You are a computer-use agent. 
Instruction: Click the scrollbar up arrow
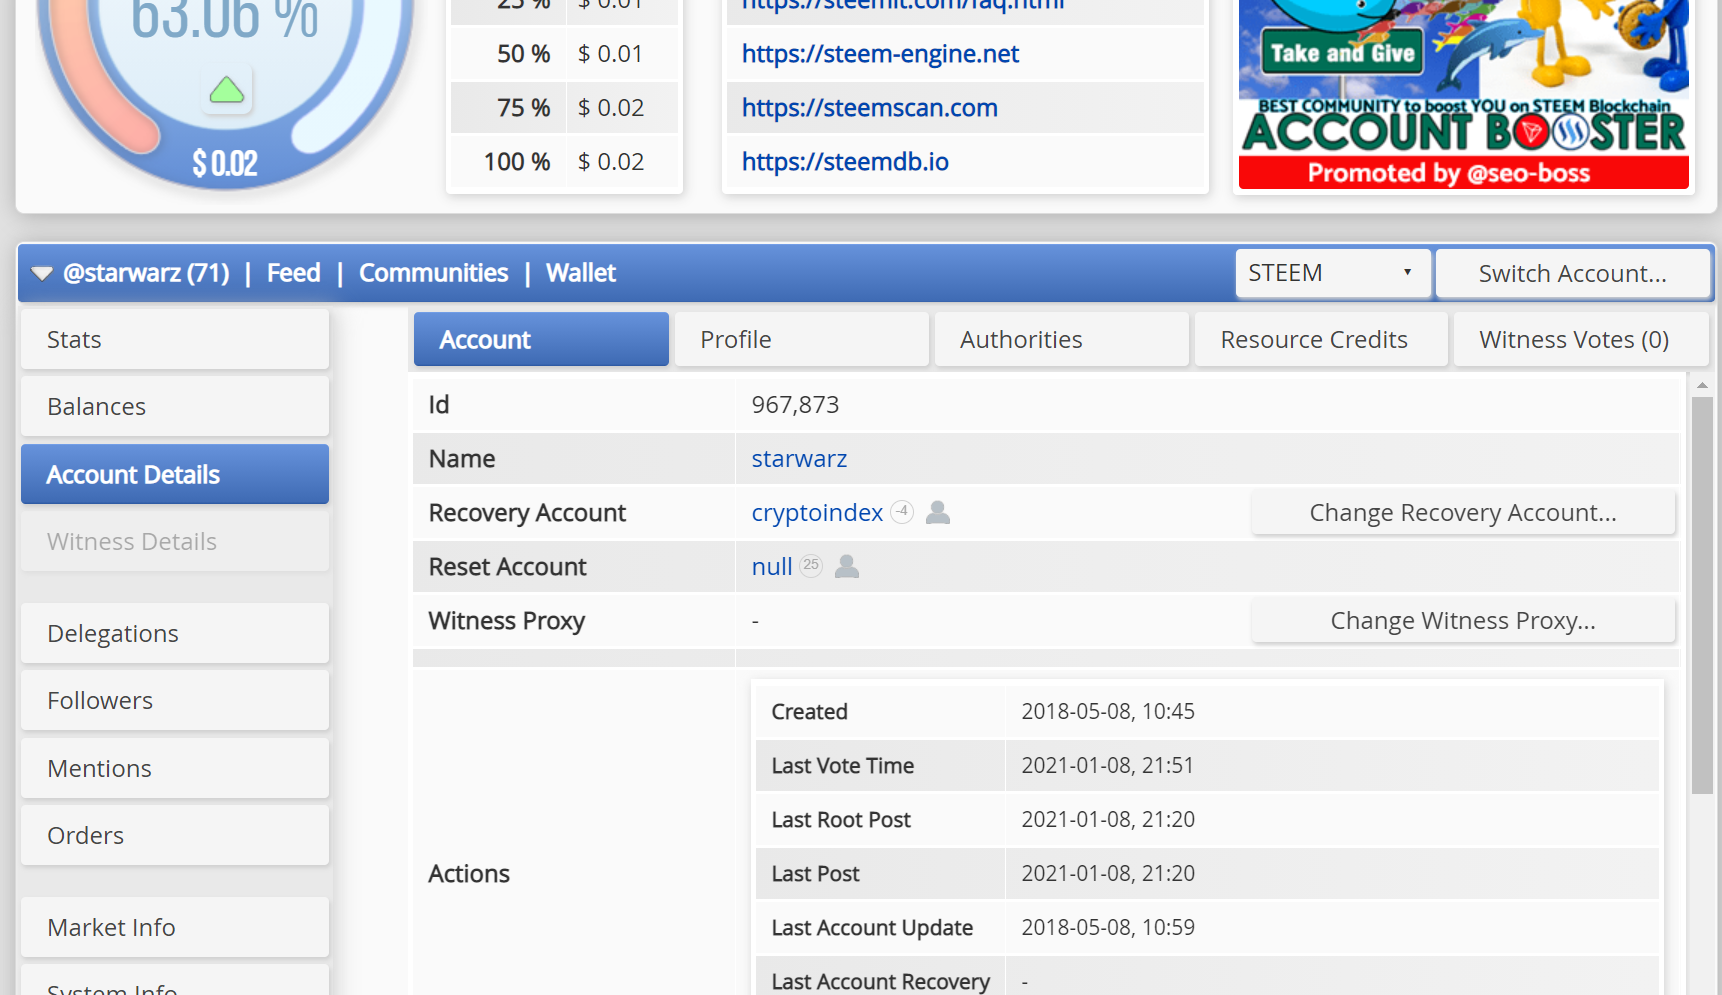(1702, 385)
